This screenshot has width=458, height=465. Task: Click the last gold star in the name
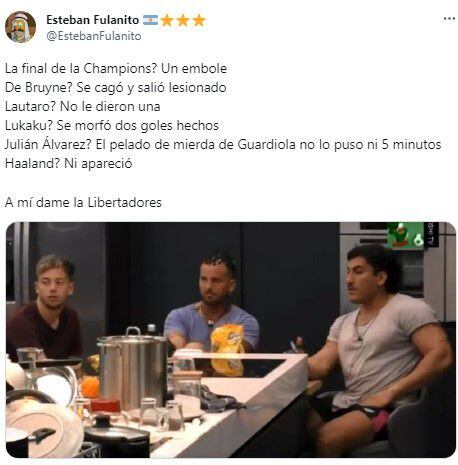pos(199,20)
